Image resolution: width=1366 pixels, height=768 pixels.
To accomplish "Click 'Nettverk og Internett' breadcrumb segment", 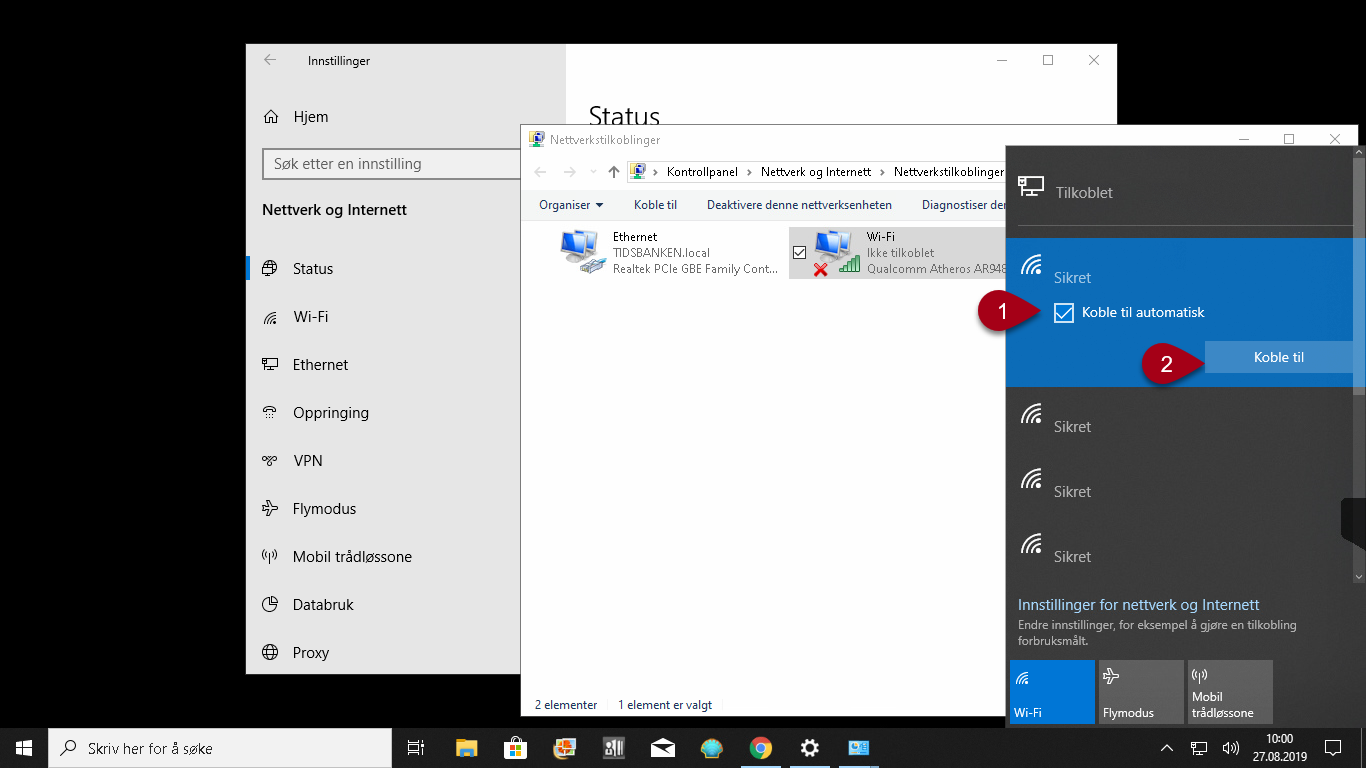I will tap(816, 172).
